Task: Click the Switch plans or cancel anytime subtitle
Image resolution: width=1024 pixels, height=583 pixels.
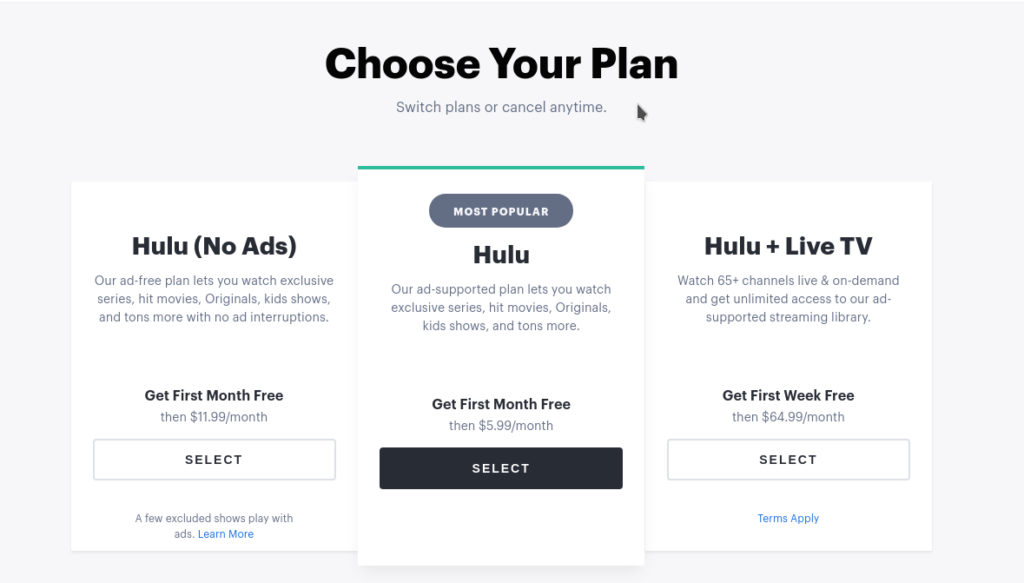Action: tap(501, 106)
